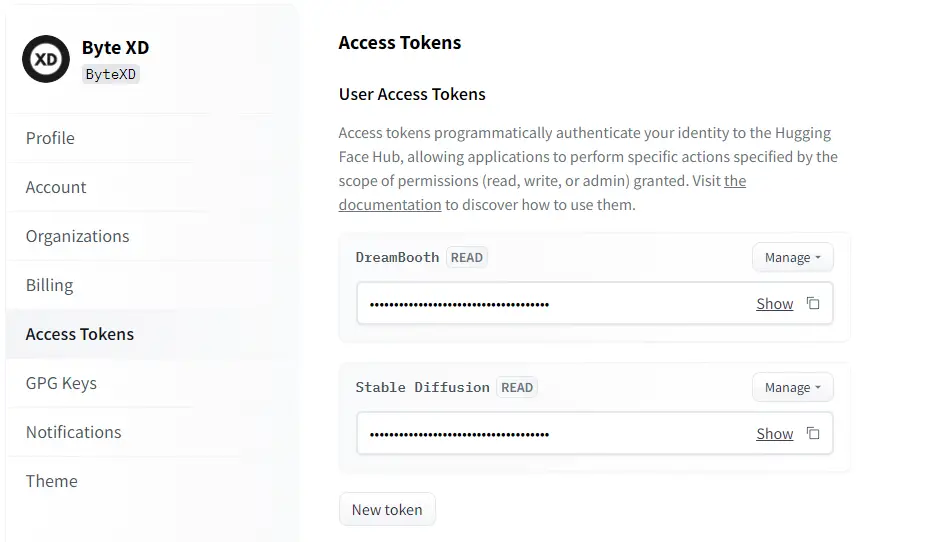Open the GPG Keys section

(153, 383)
